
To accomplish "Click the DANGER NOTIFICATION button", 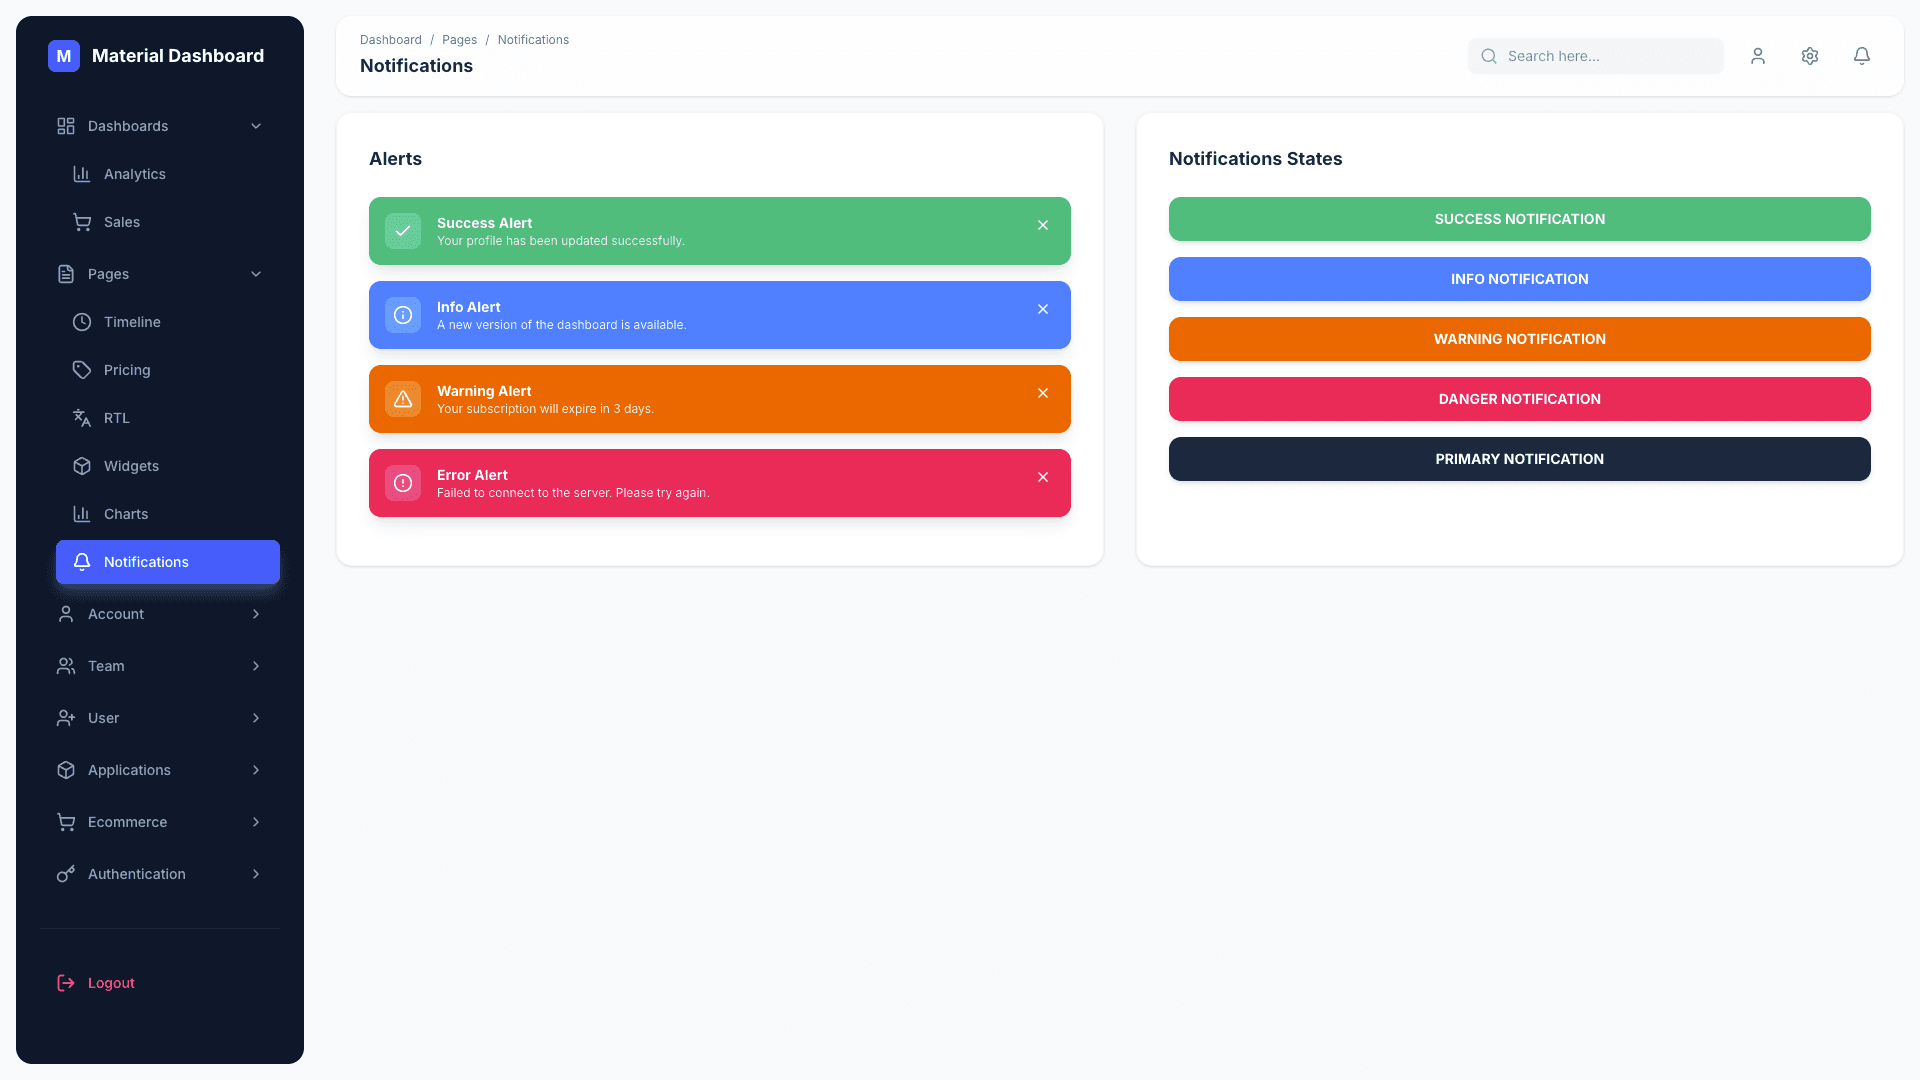I will tap(1519, 398).
